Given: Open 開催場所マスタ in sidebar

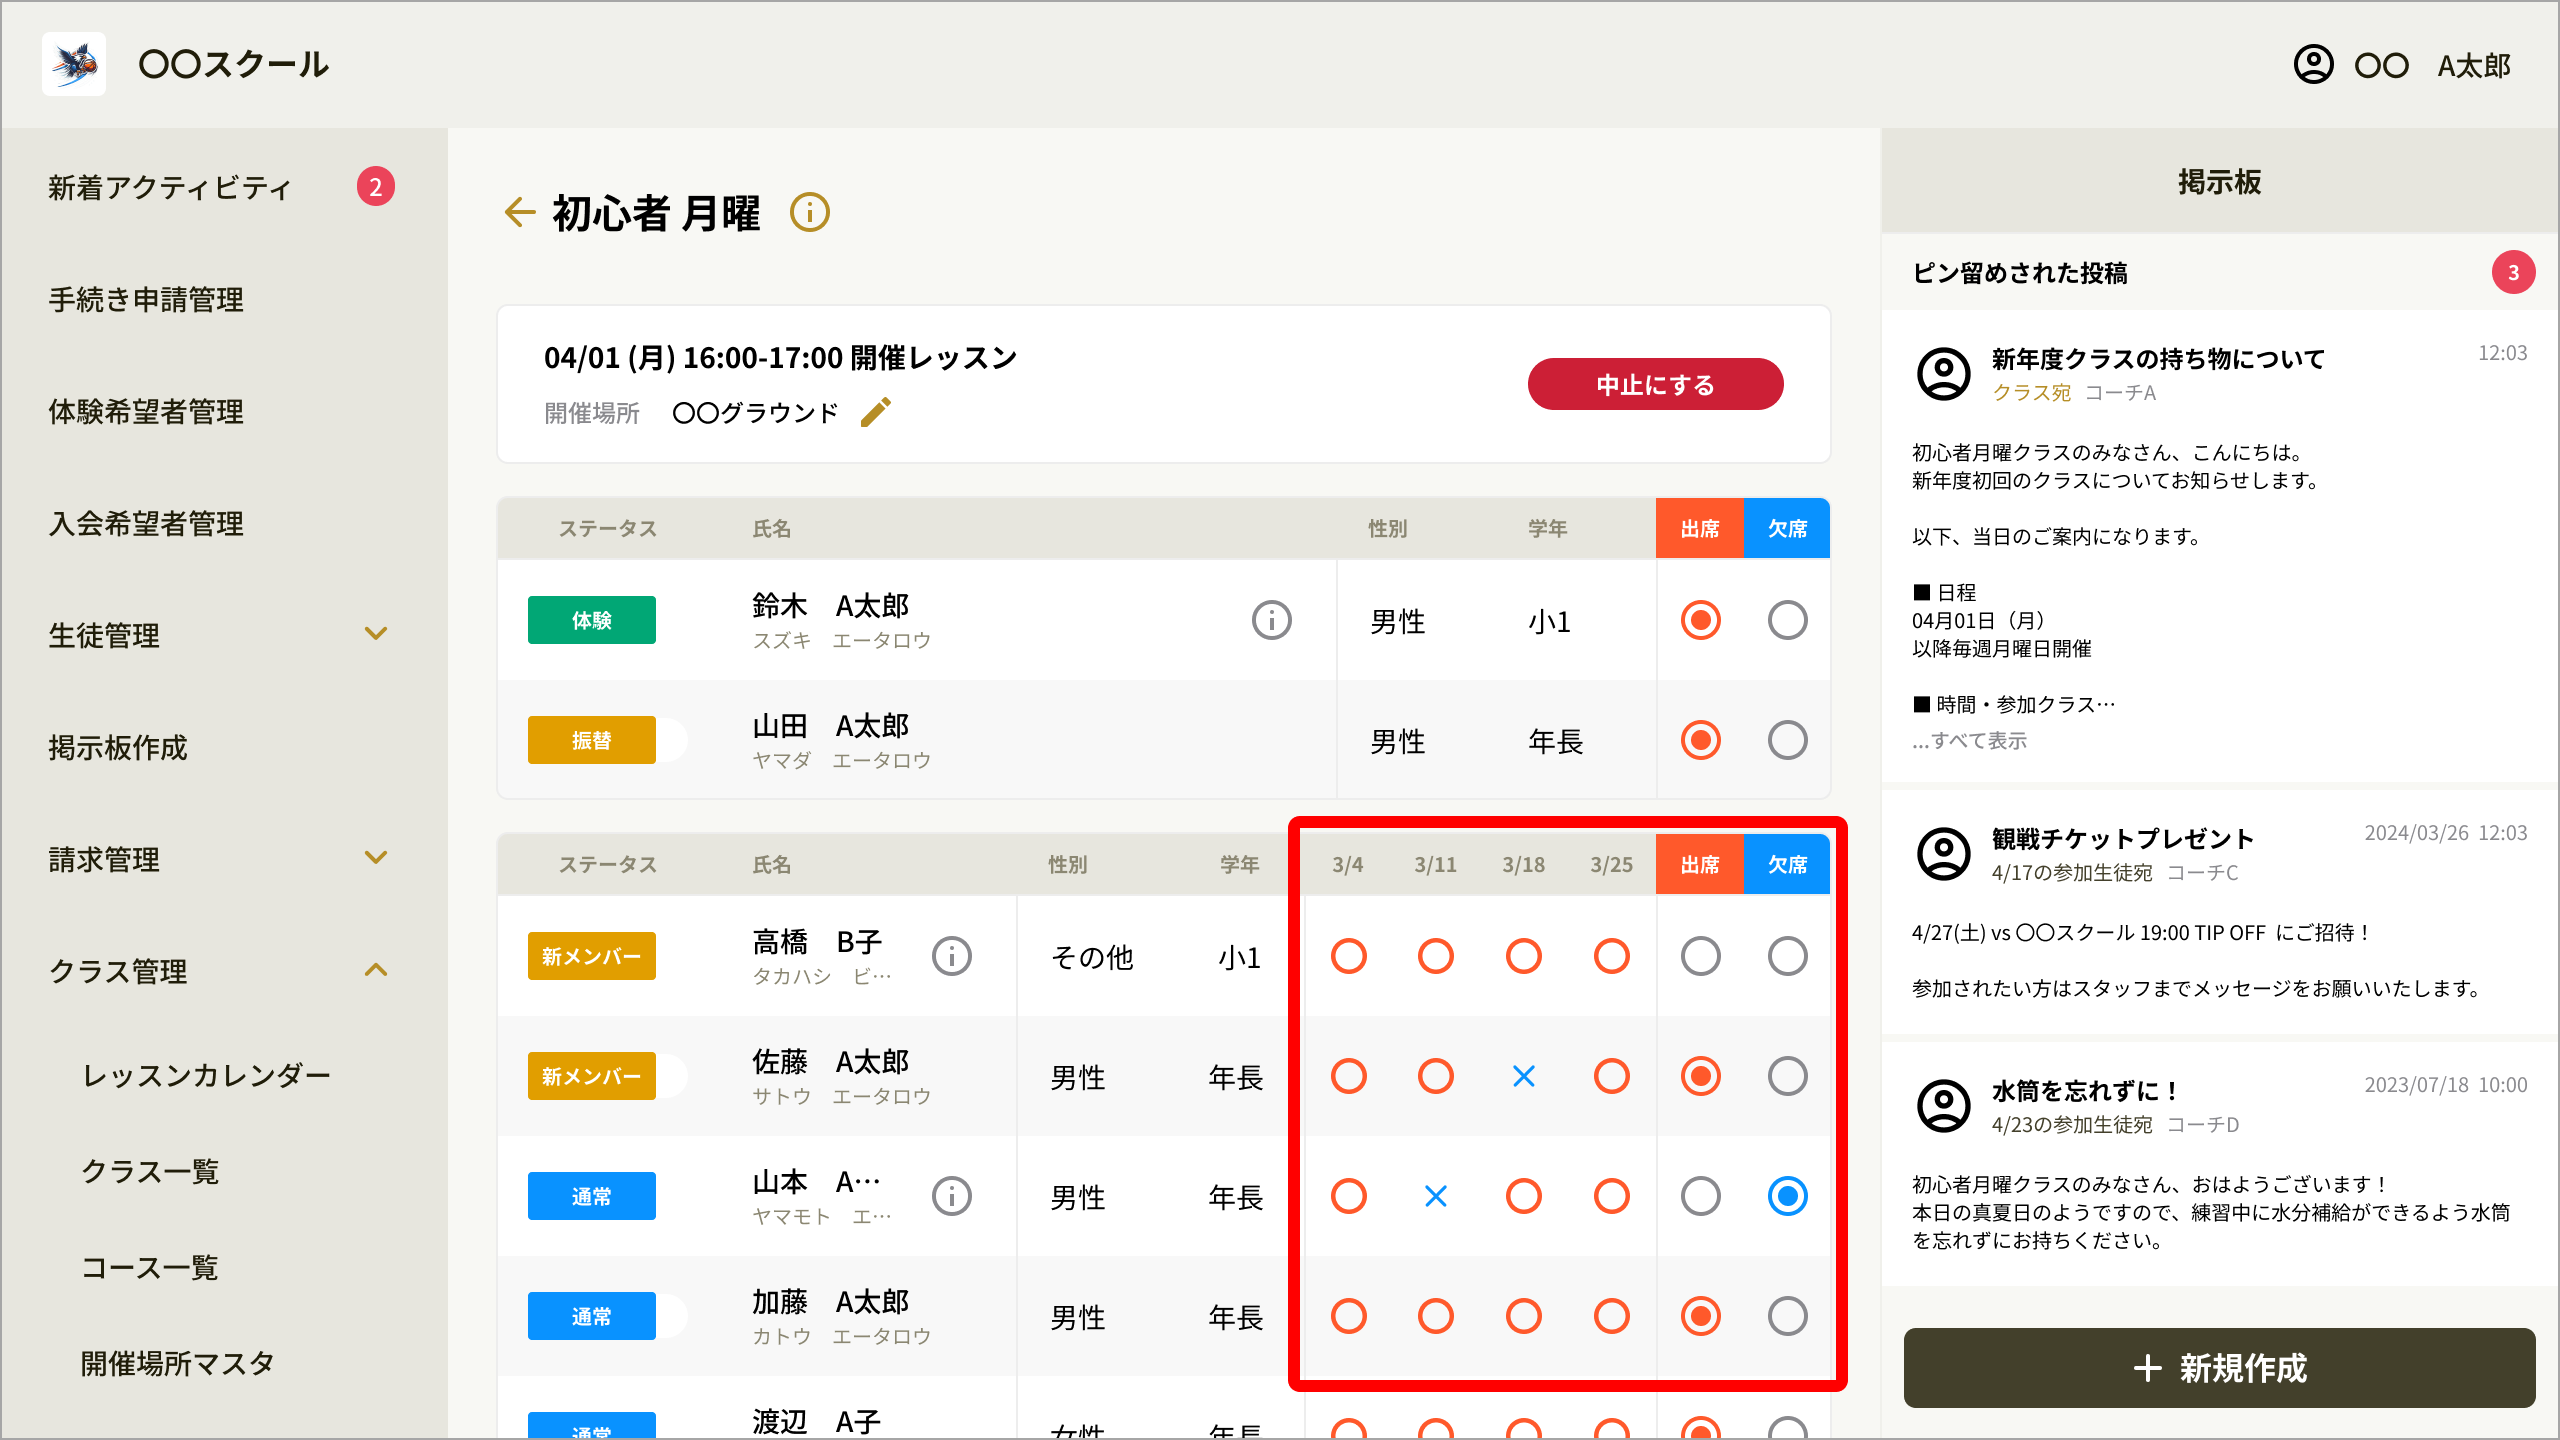Looking at the screenshot, I should click(178, 1364).
